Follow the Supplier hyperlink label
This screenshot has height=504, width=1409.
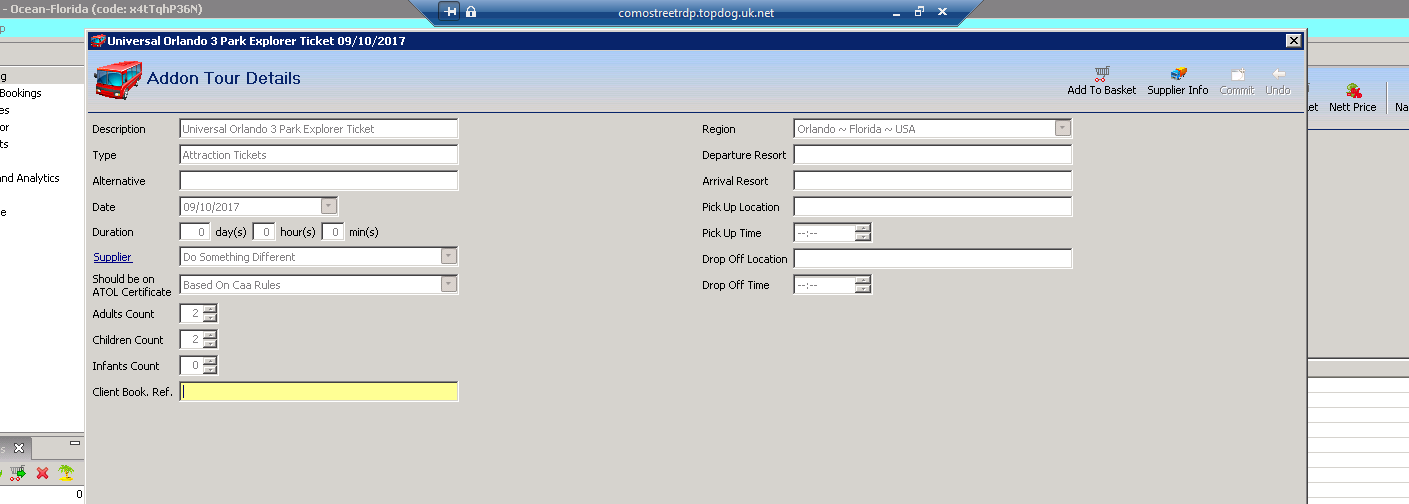112,257
